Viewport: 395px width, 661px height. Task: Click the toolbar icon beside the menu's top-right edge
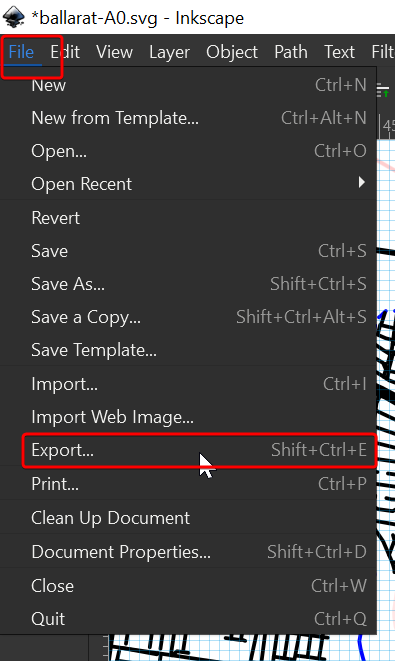(x=383, y=90)
